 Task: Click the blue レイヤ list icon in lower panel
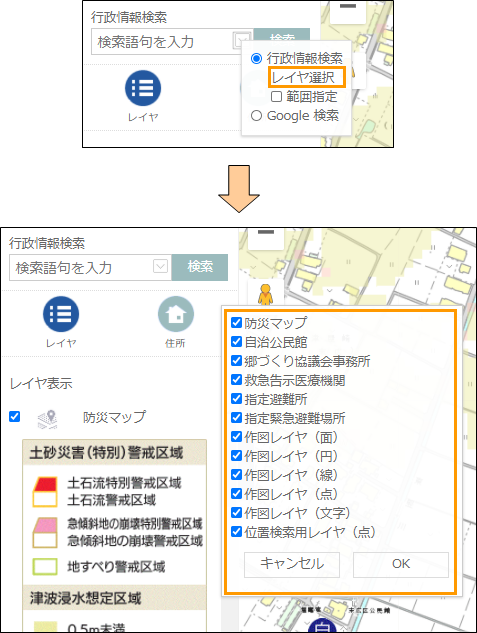[x=61, y=314]
